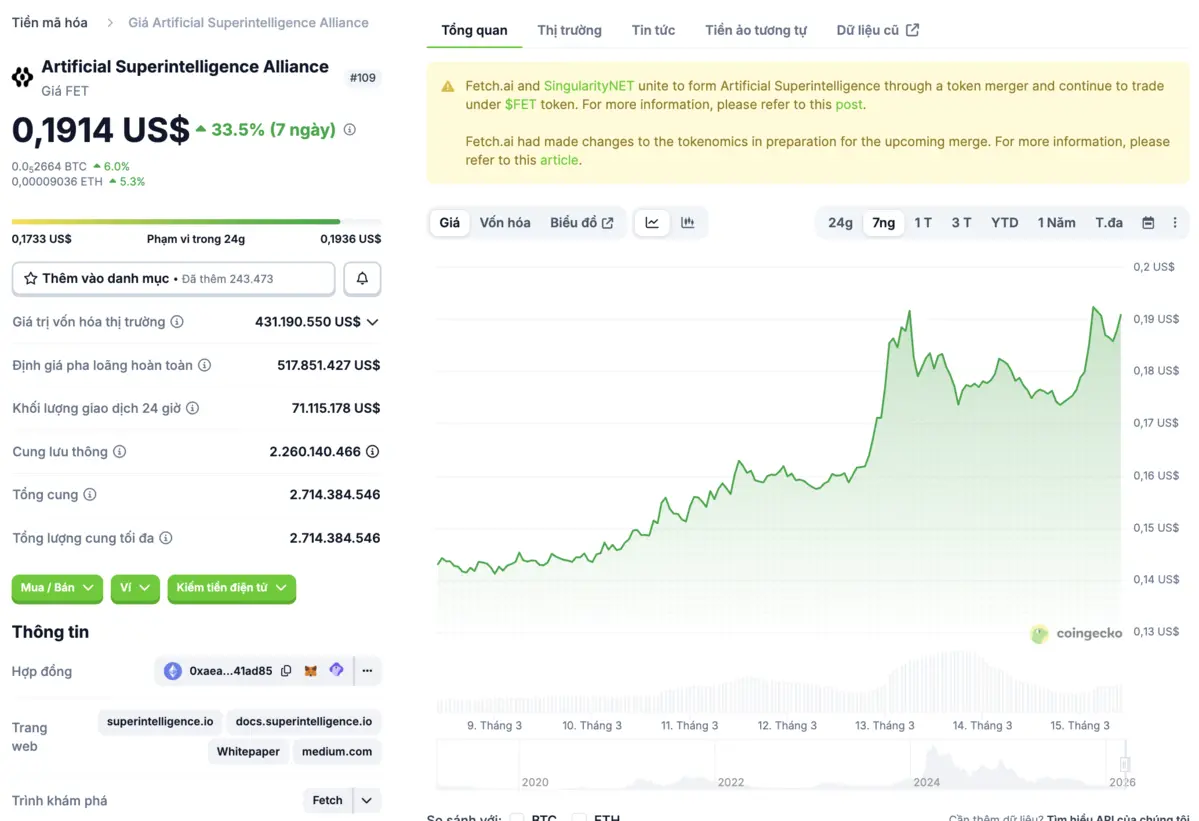Switch to line chart view icon

click(x=652, y=223)
